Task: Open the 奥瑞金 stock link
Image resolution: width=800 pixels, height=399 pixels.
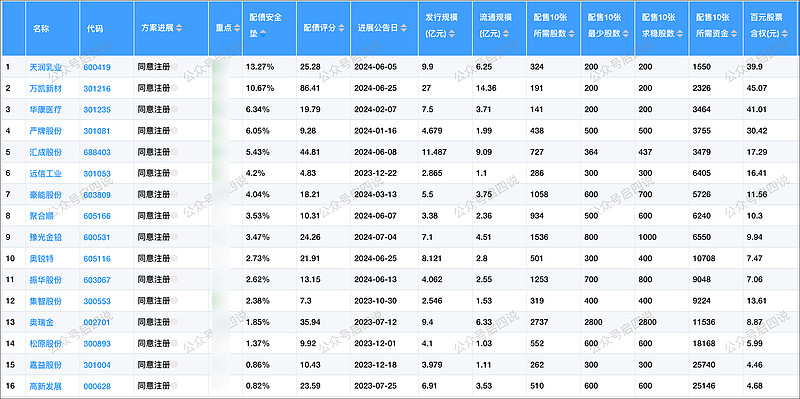Action: (x=42, y=322)
